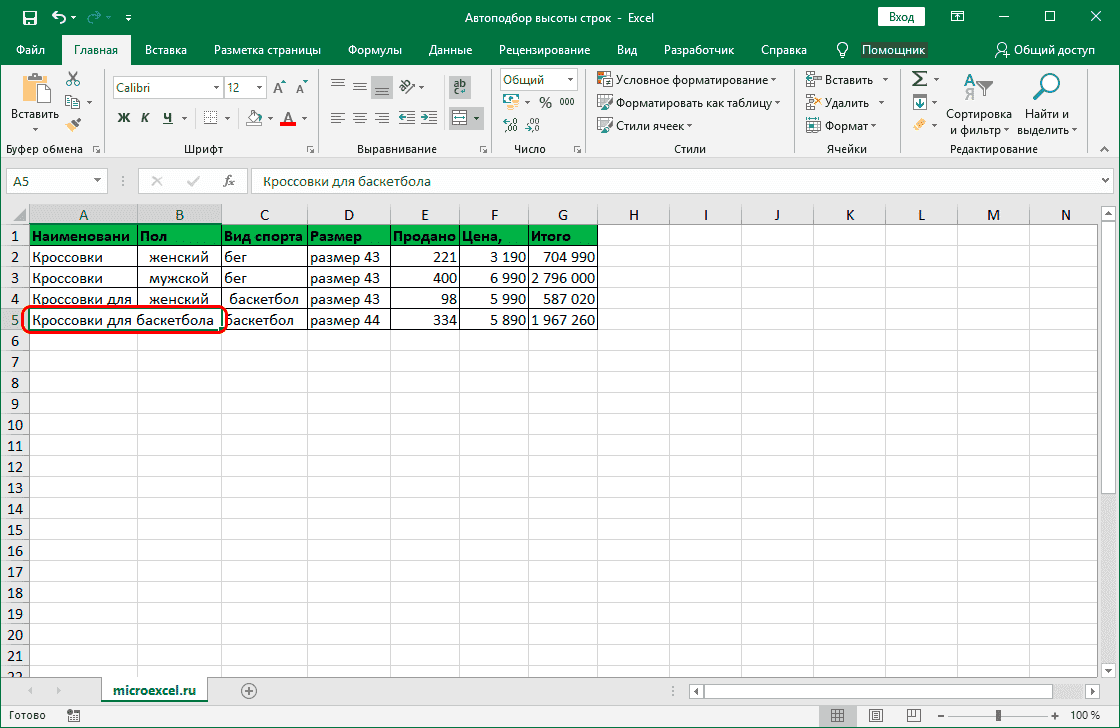Image resolution: width=1120 pixels, height=728 pixels.
Task: Click the Insert Function fx icon
Action: coord(229,181)
